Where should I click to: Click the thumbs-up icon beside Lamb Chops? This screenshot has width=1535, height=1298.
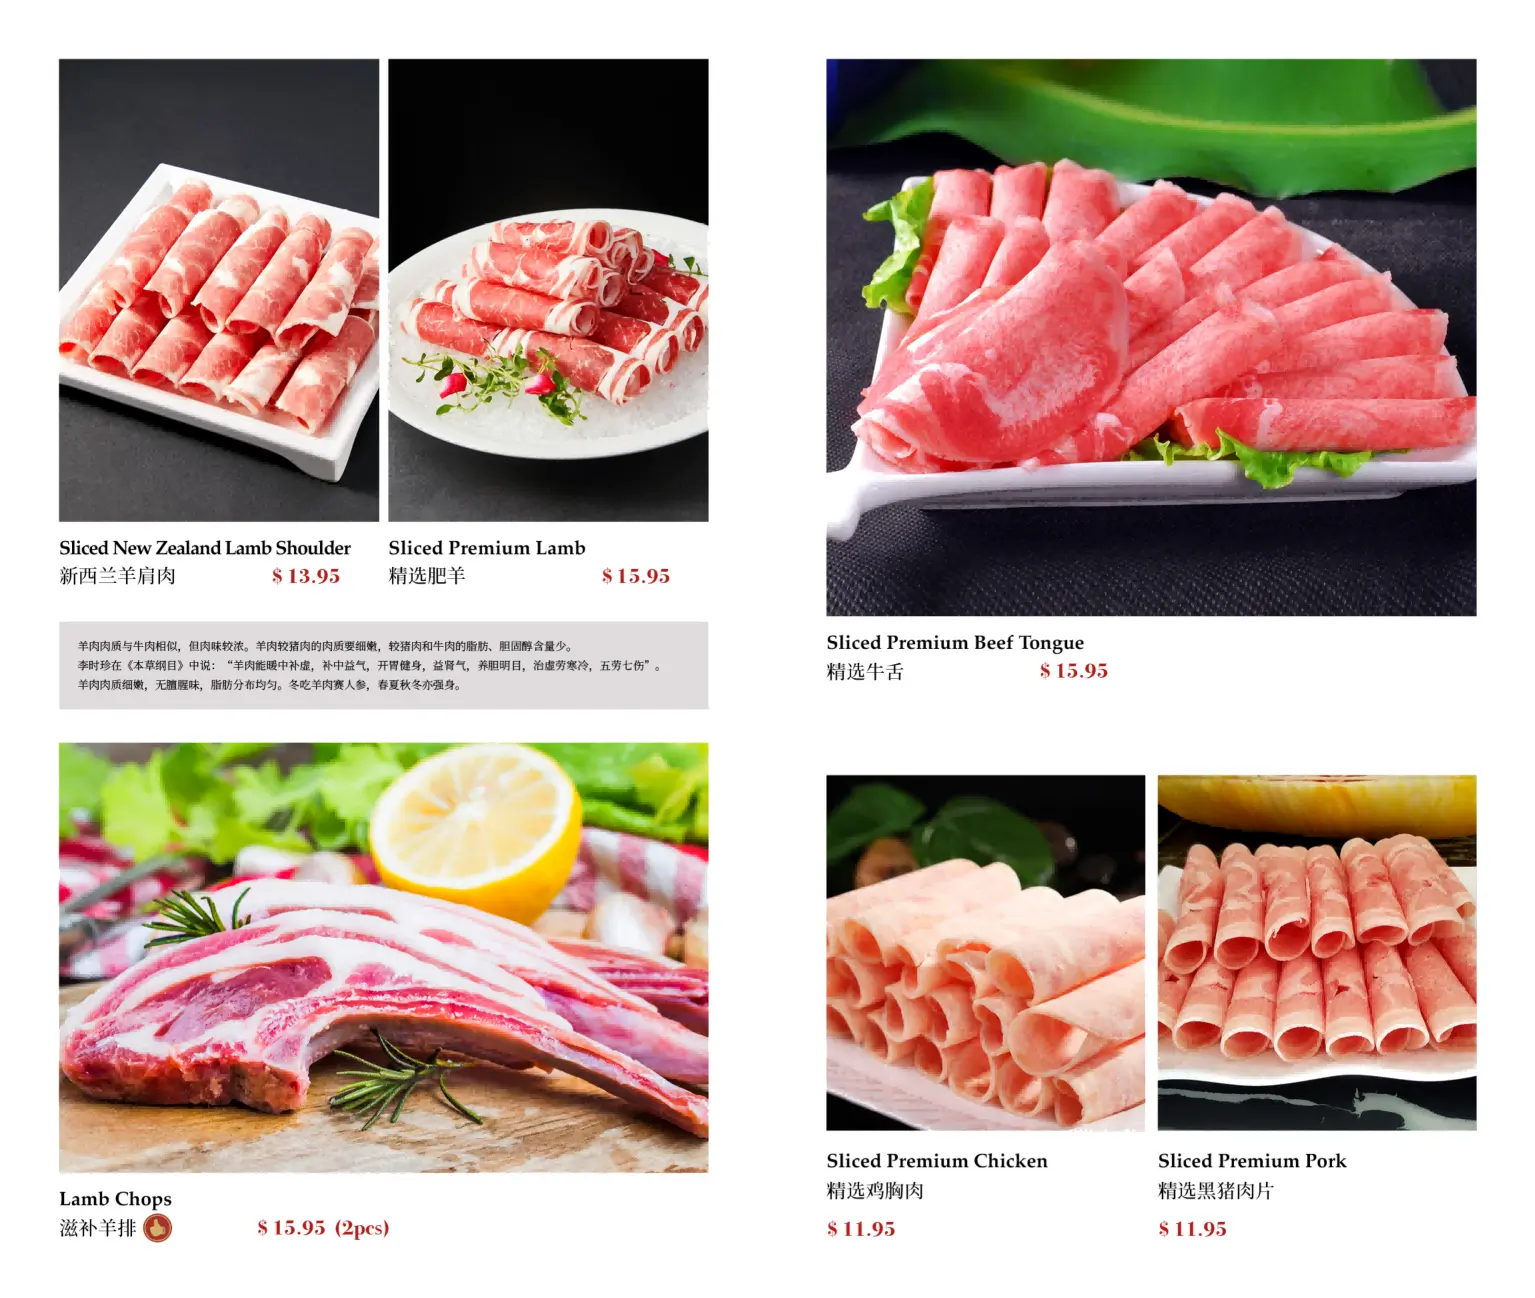[x=157, y=1227]
